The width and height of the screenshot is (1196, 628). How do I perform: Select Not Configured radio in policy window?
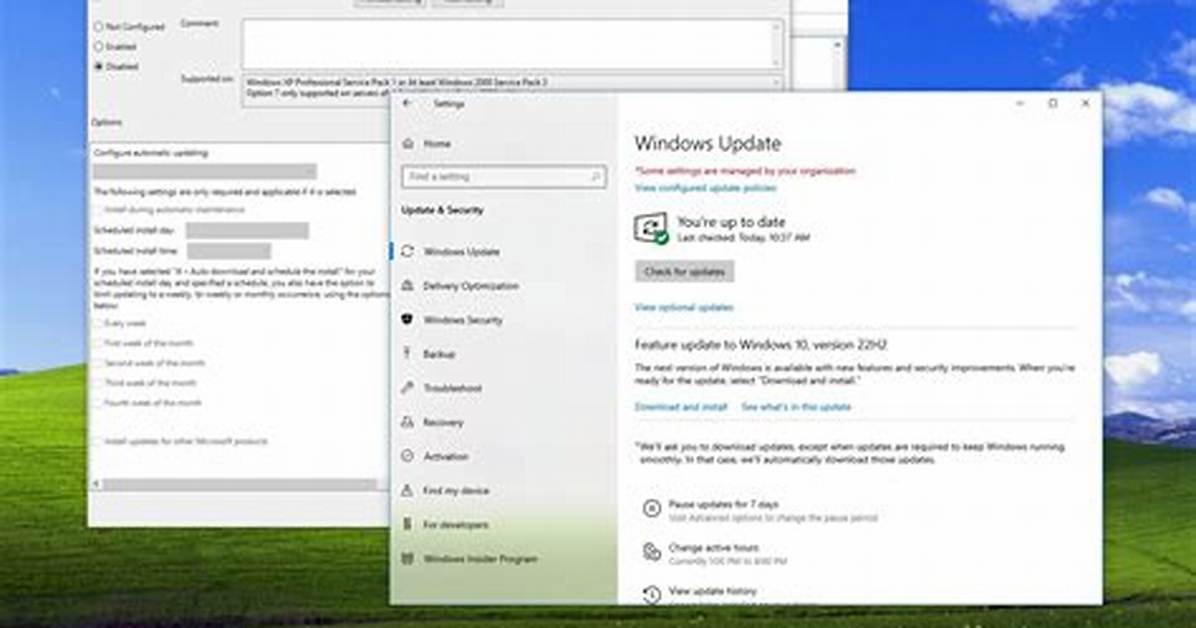(98, 27)
